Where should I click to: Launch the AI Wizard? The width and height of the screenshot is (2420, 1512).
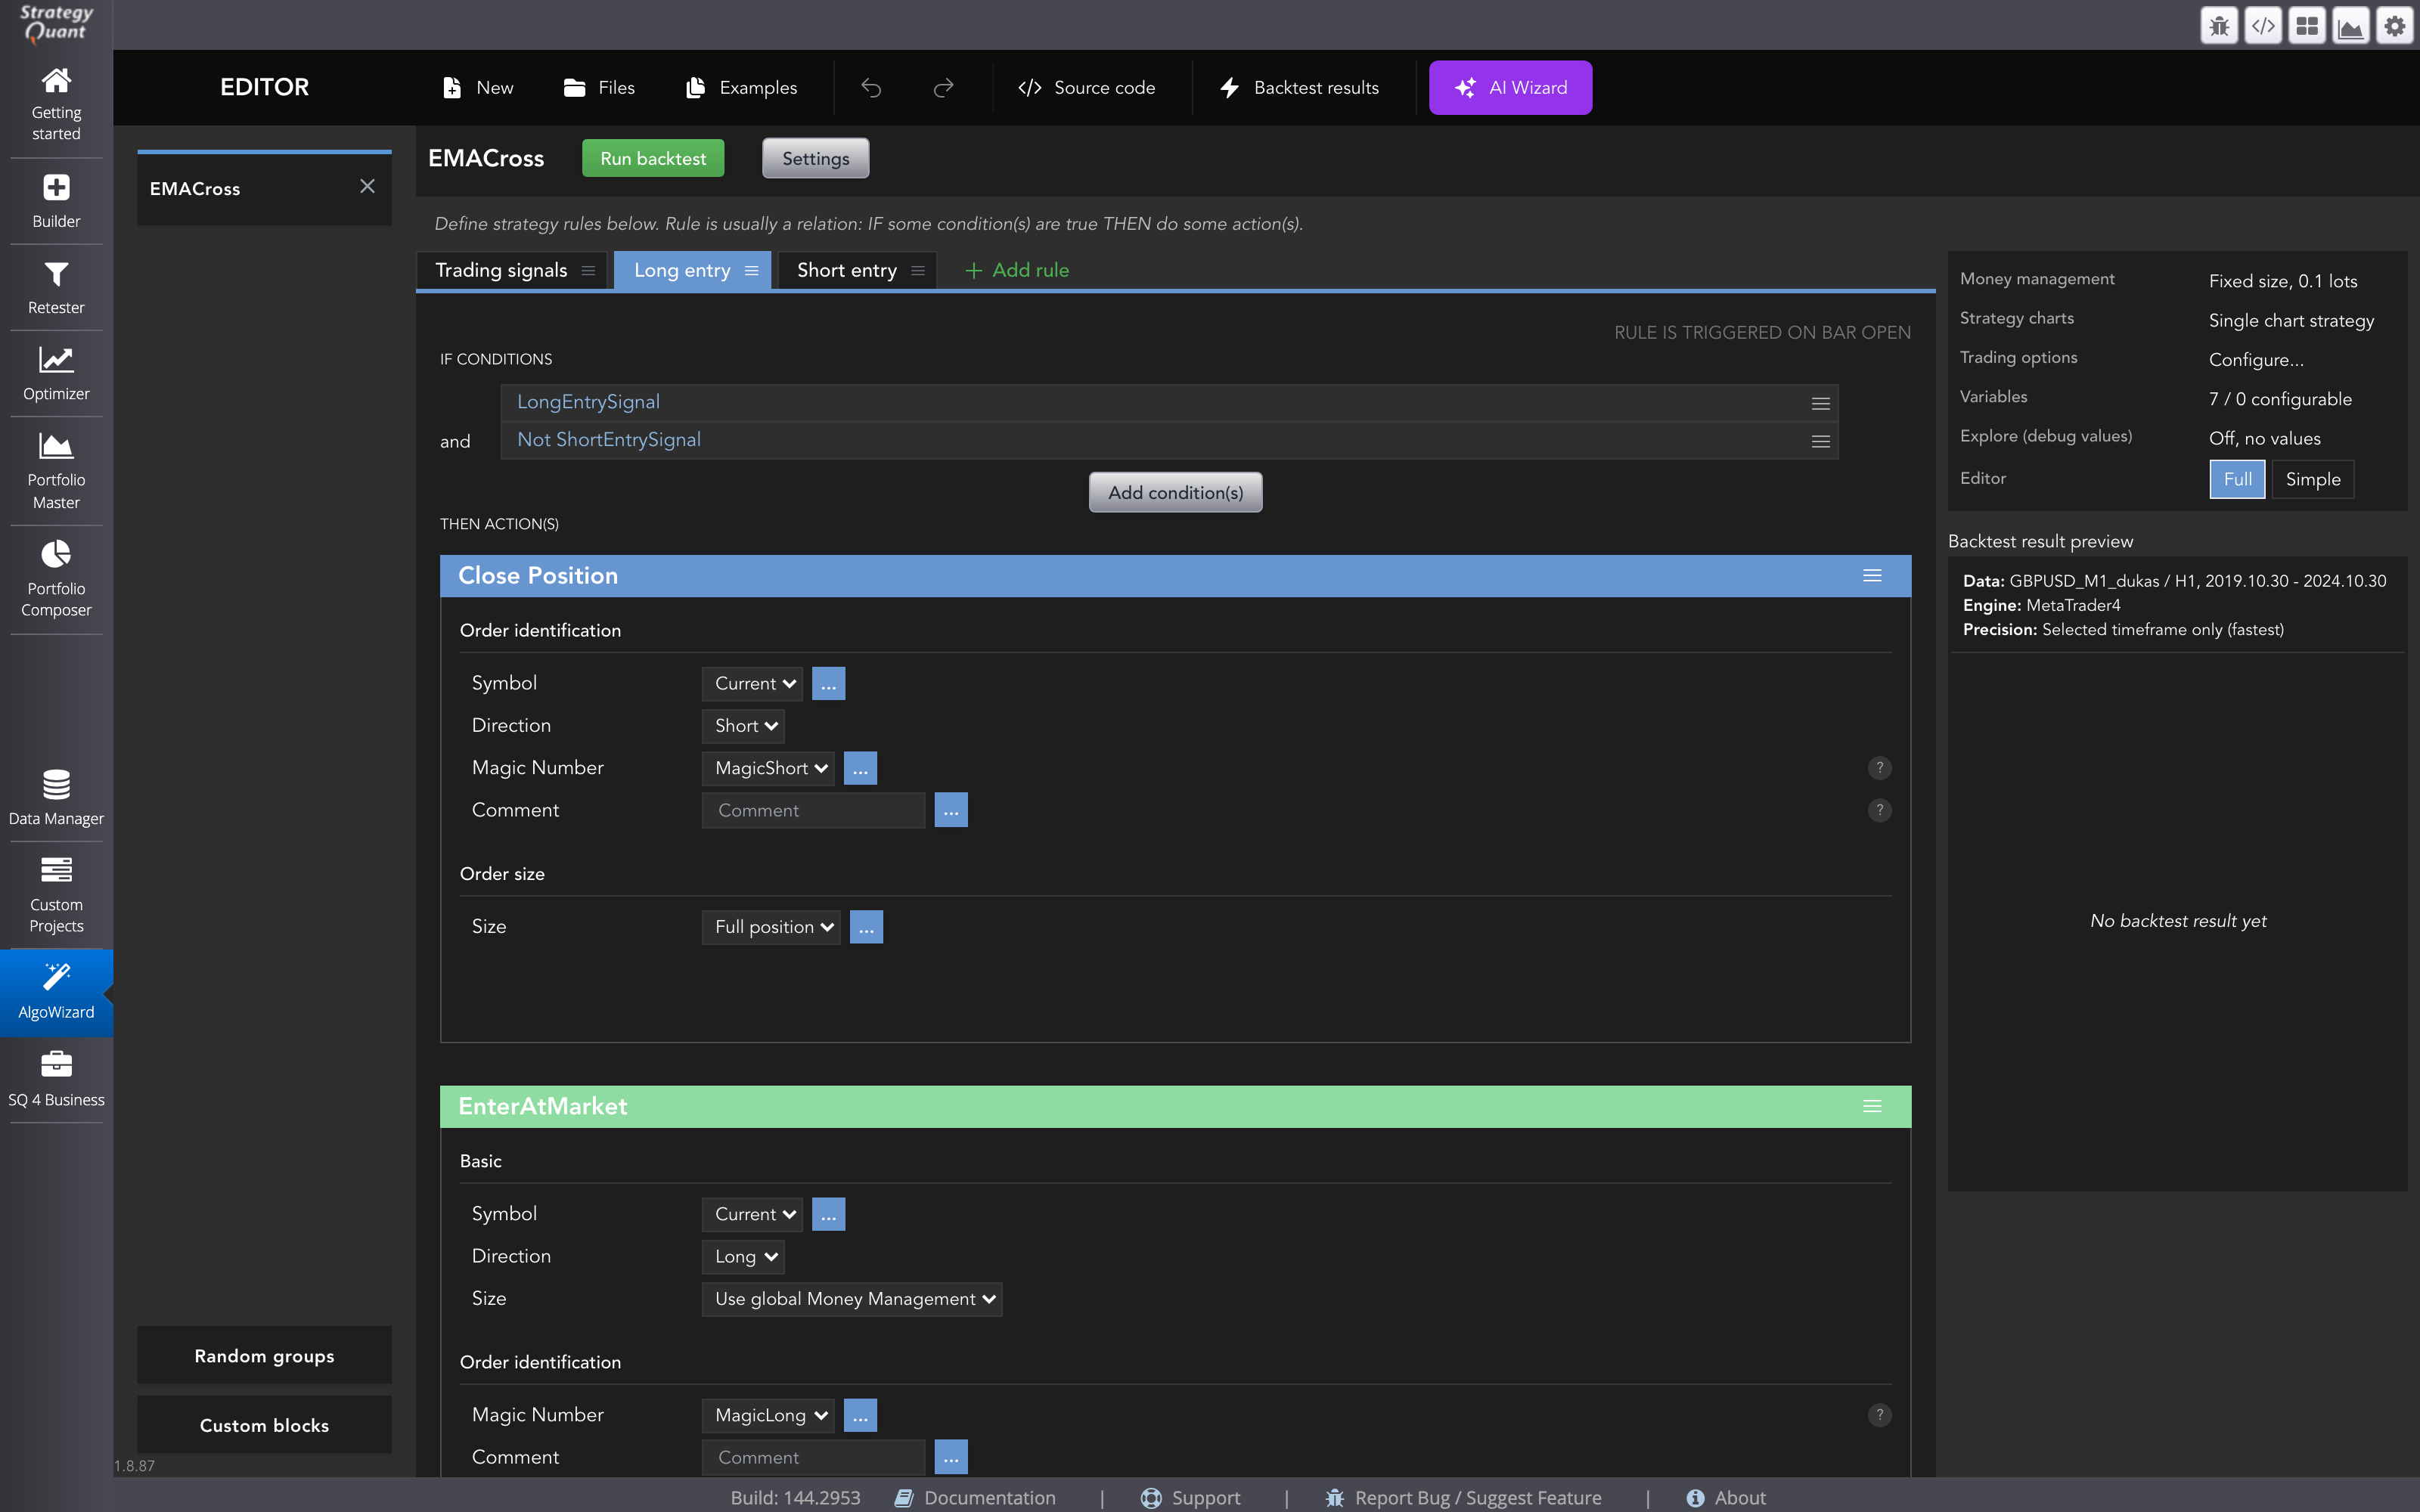(x=1510, y=88)
